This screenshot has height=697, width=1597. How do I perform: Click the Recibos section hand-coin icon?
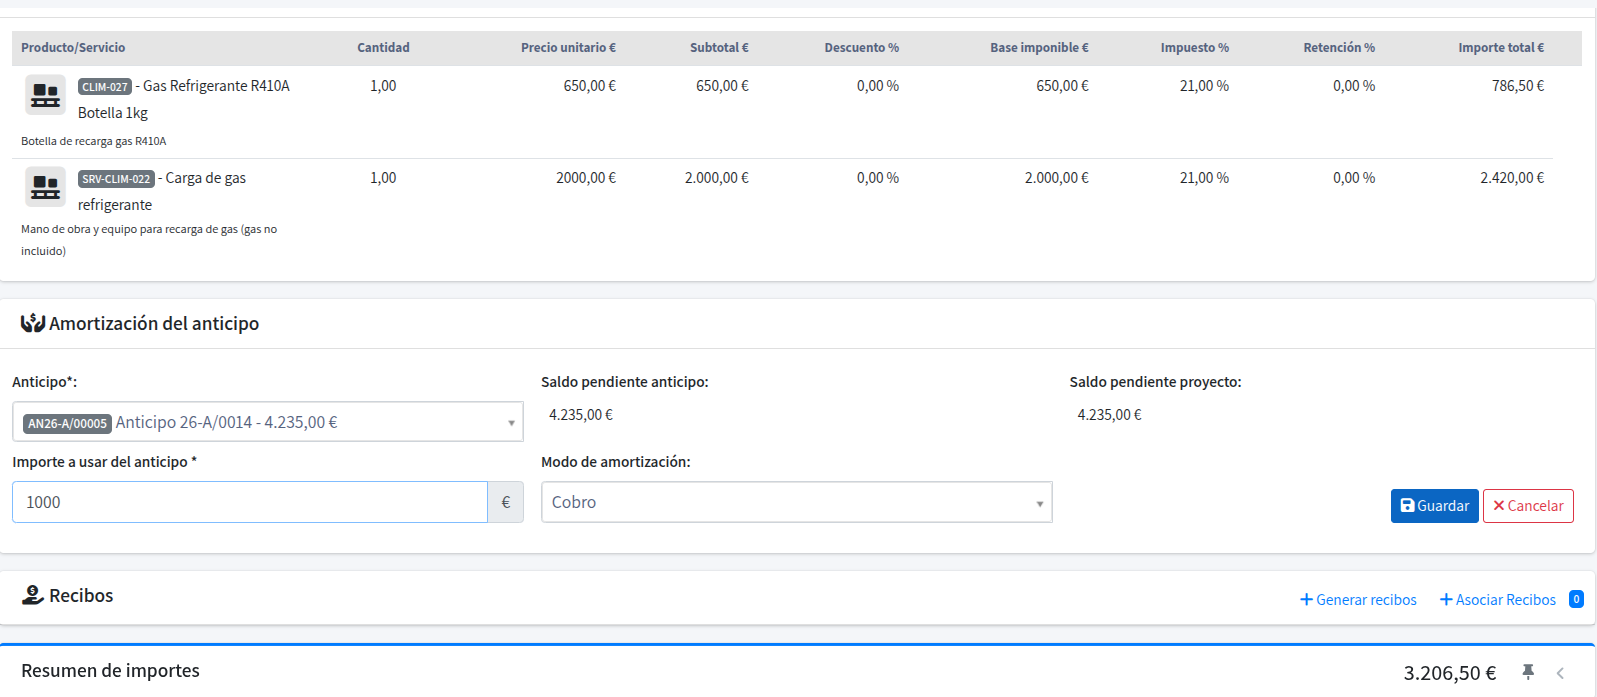coord(33,595)
